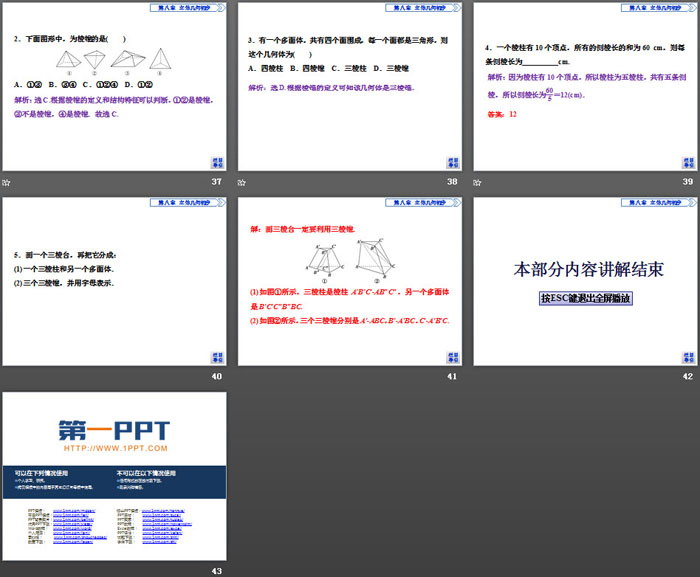Viewport: 700px width, 577px height.
Task: Click the blue corner icon on slide 37
Action: pyautogui.click(x=217, y=162)
